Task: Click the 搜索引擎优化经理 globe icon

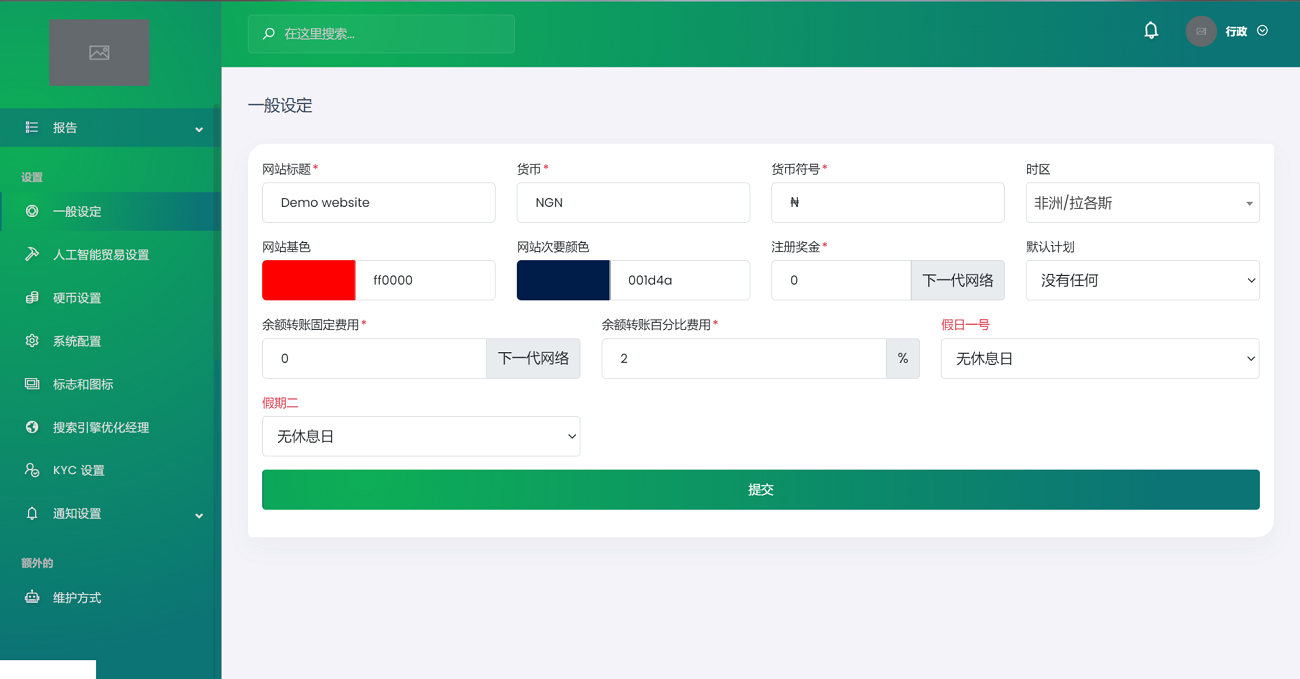Action: click(32, 427)
